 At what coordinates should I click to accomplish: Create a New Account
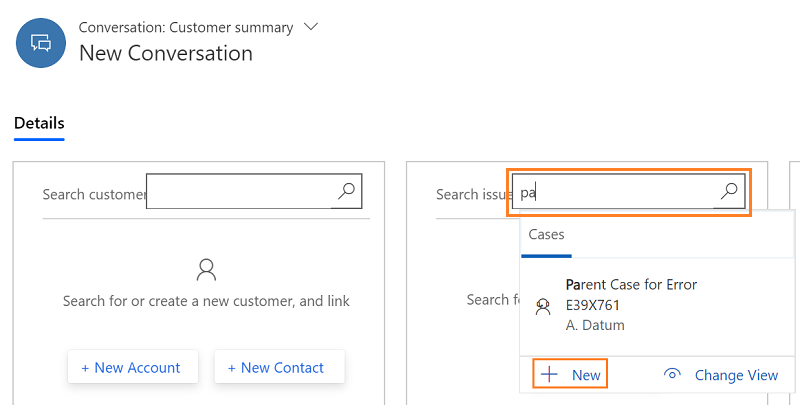(133, 368)
